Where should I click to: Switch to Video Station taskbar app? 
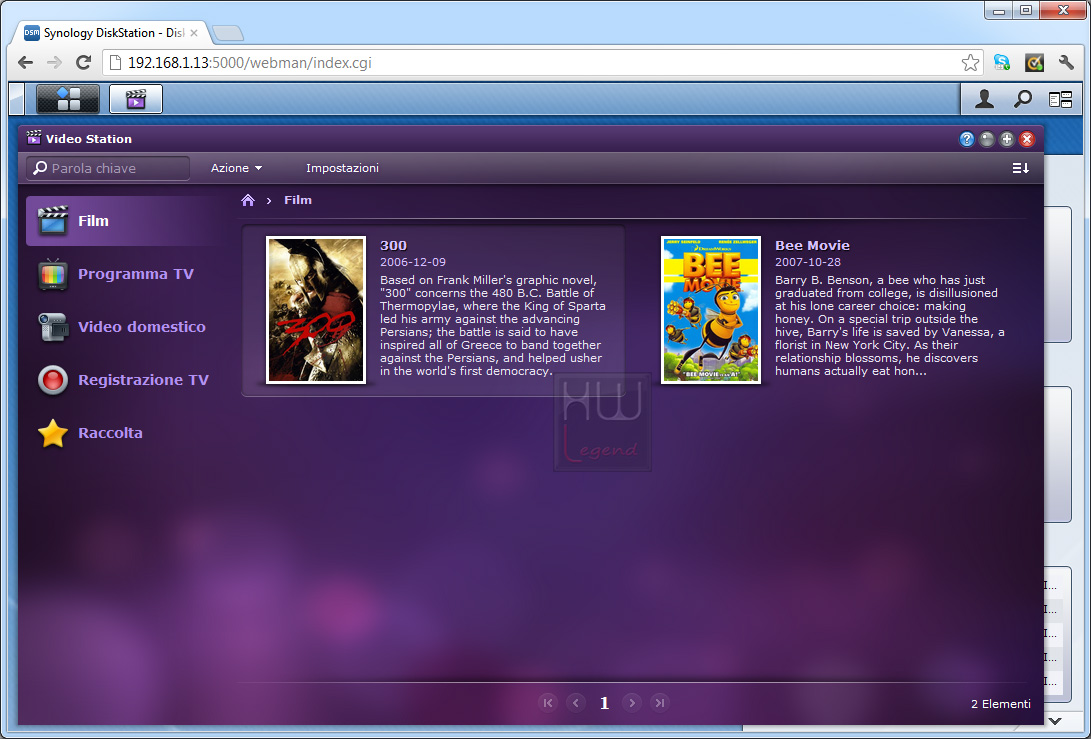[x=136, y=99]
